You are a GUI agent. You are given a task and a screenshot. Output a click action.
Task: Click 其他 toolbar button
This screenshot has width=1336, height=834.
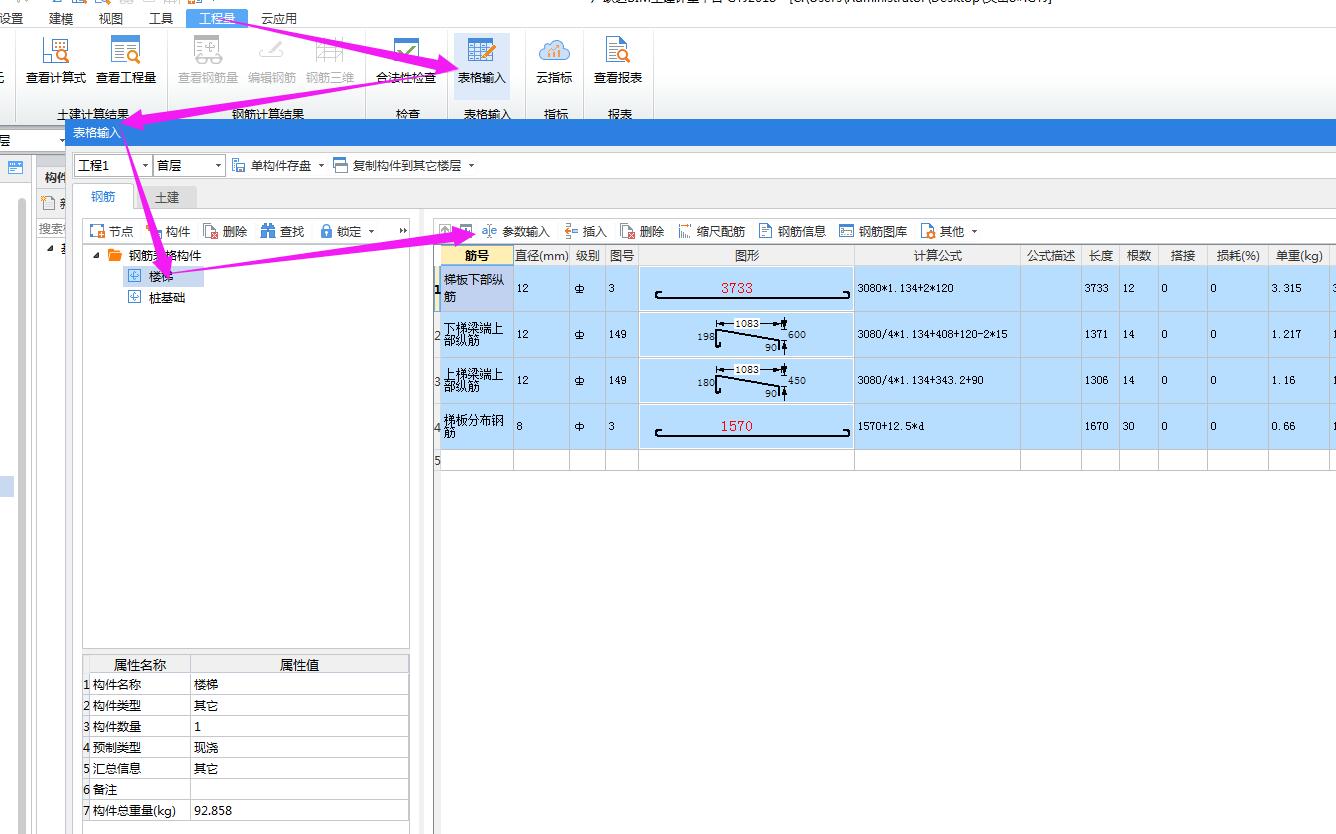(943, 231)
